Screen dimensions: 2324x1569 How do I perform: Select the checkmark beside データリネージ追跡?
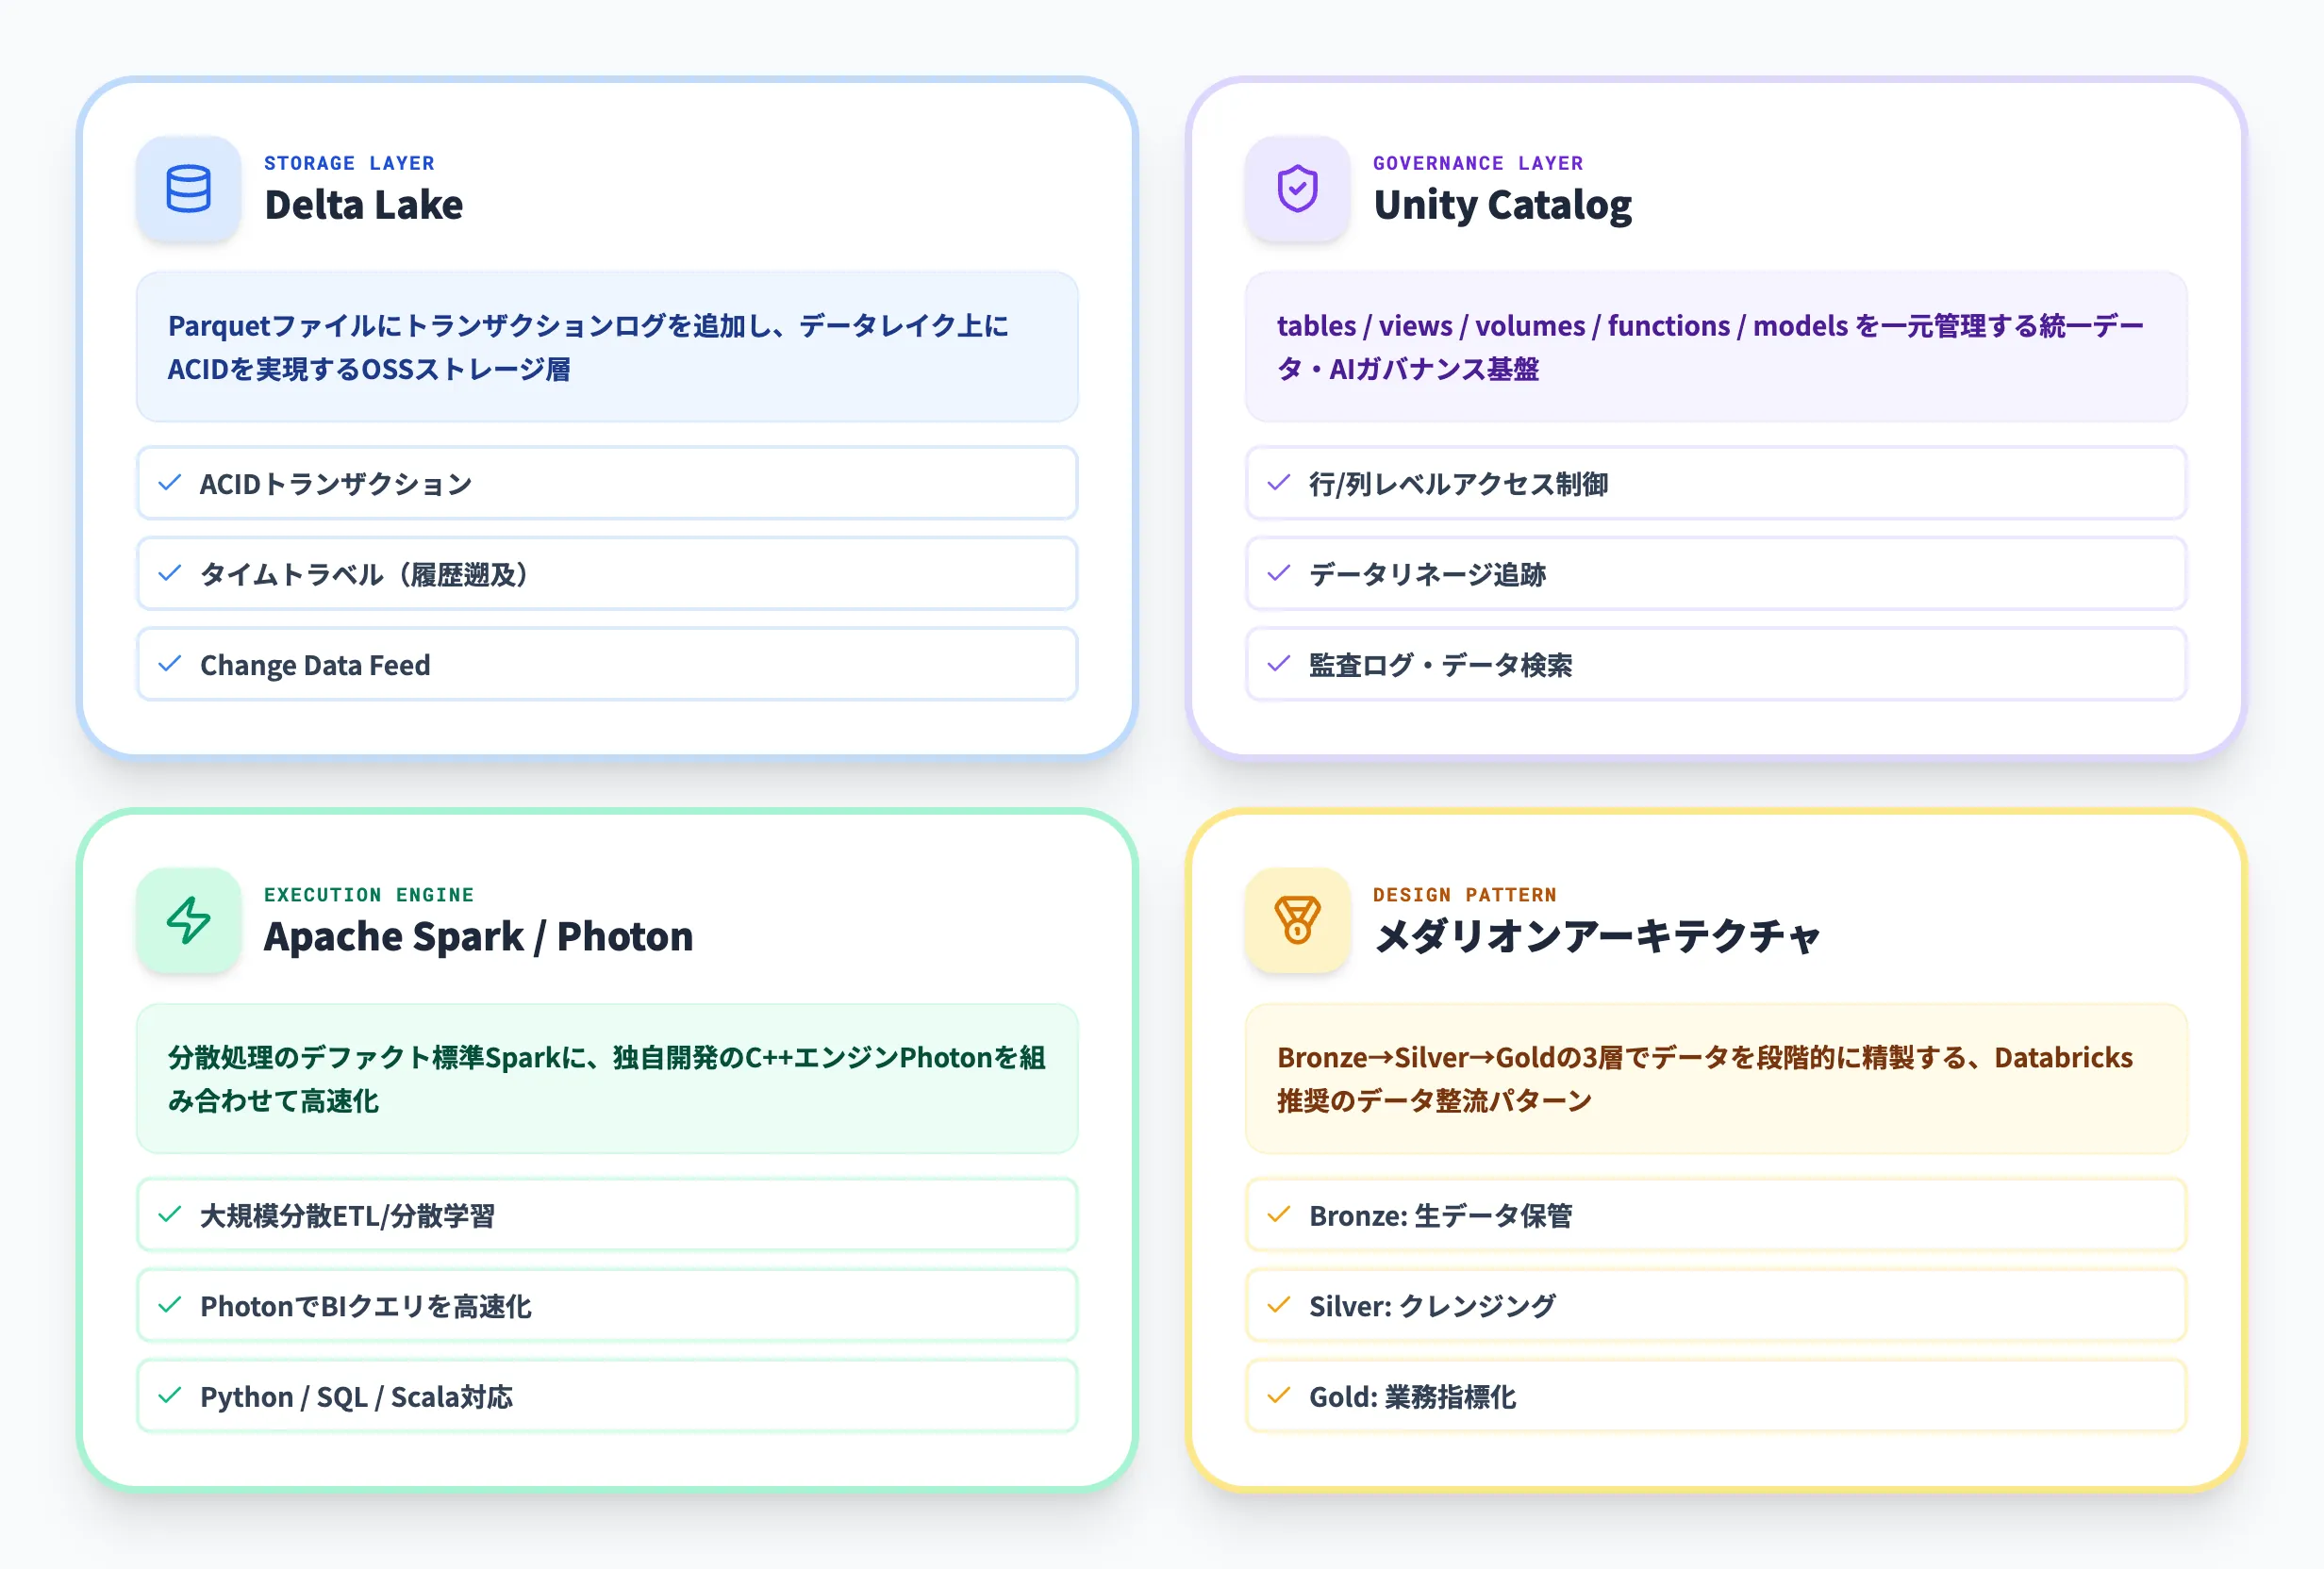(x=1278, y=574)
